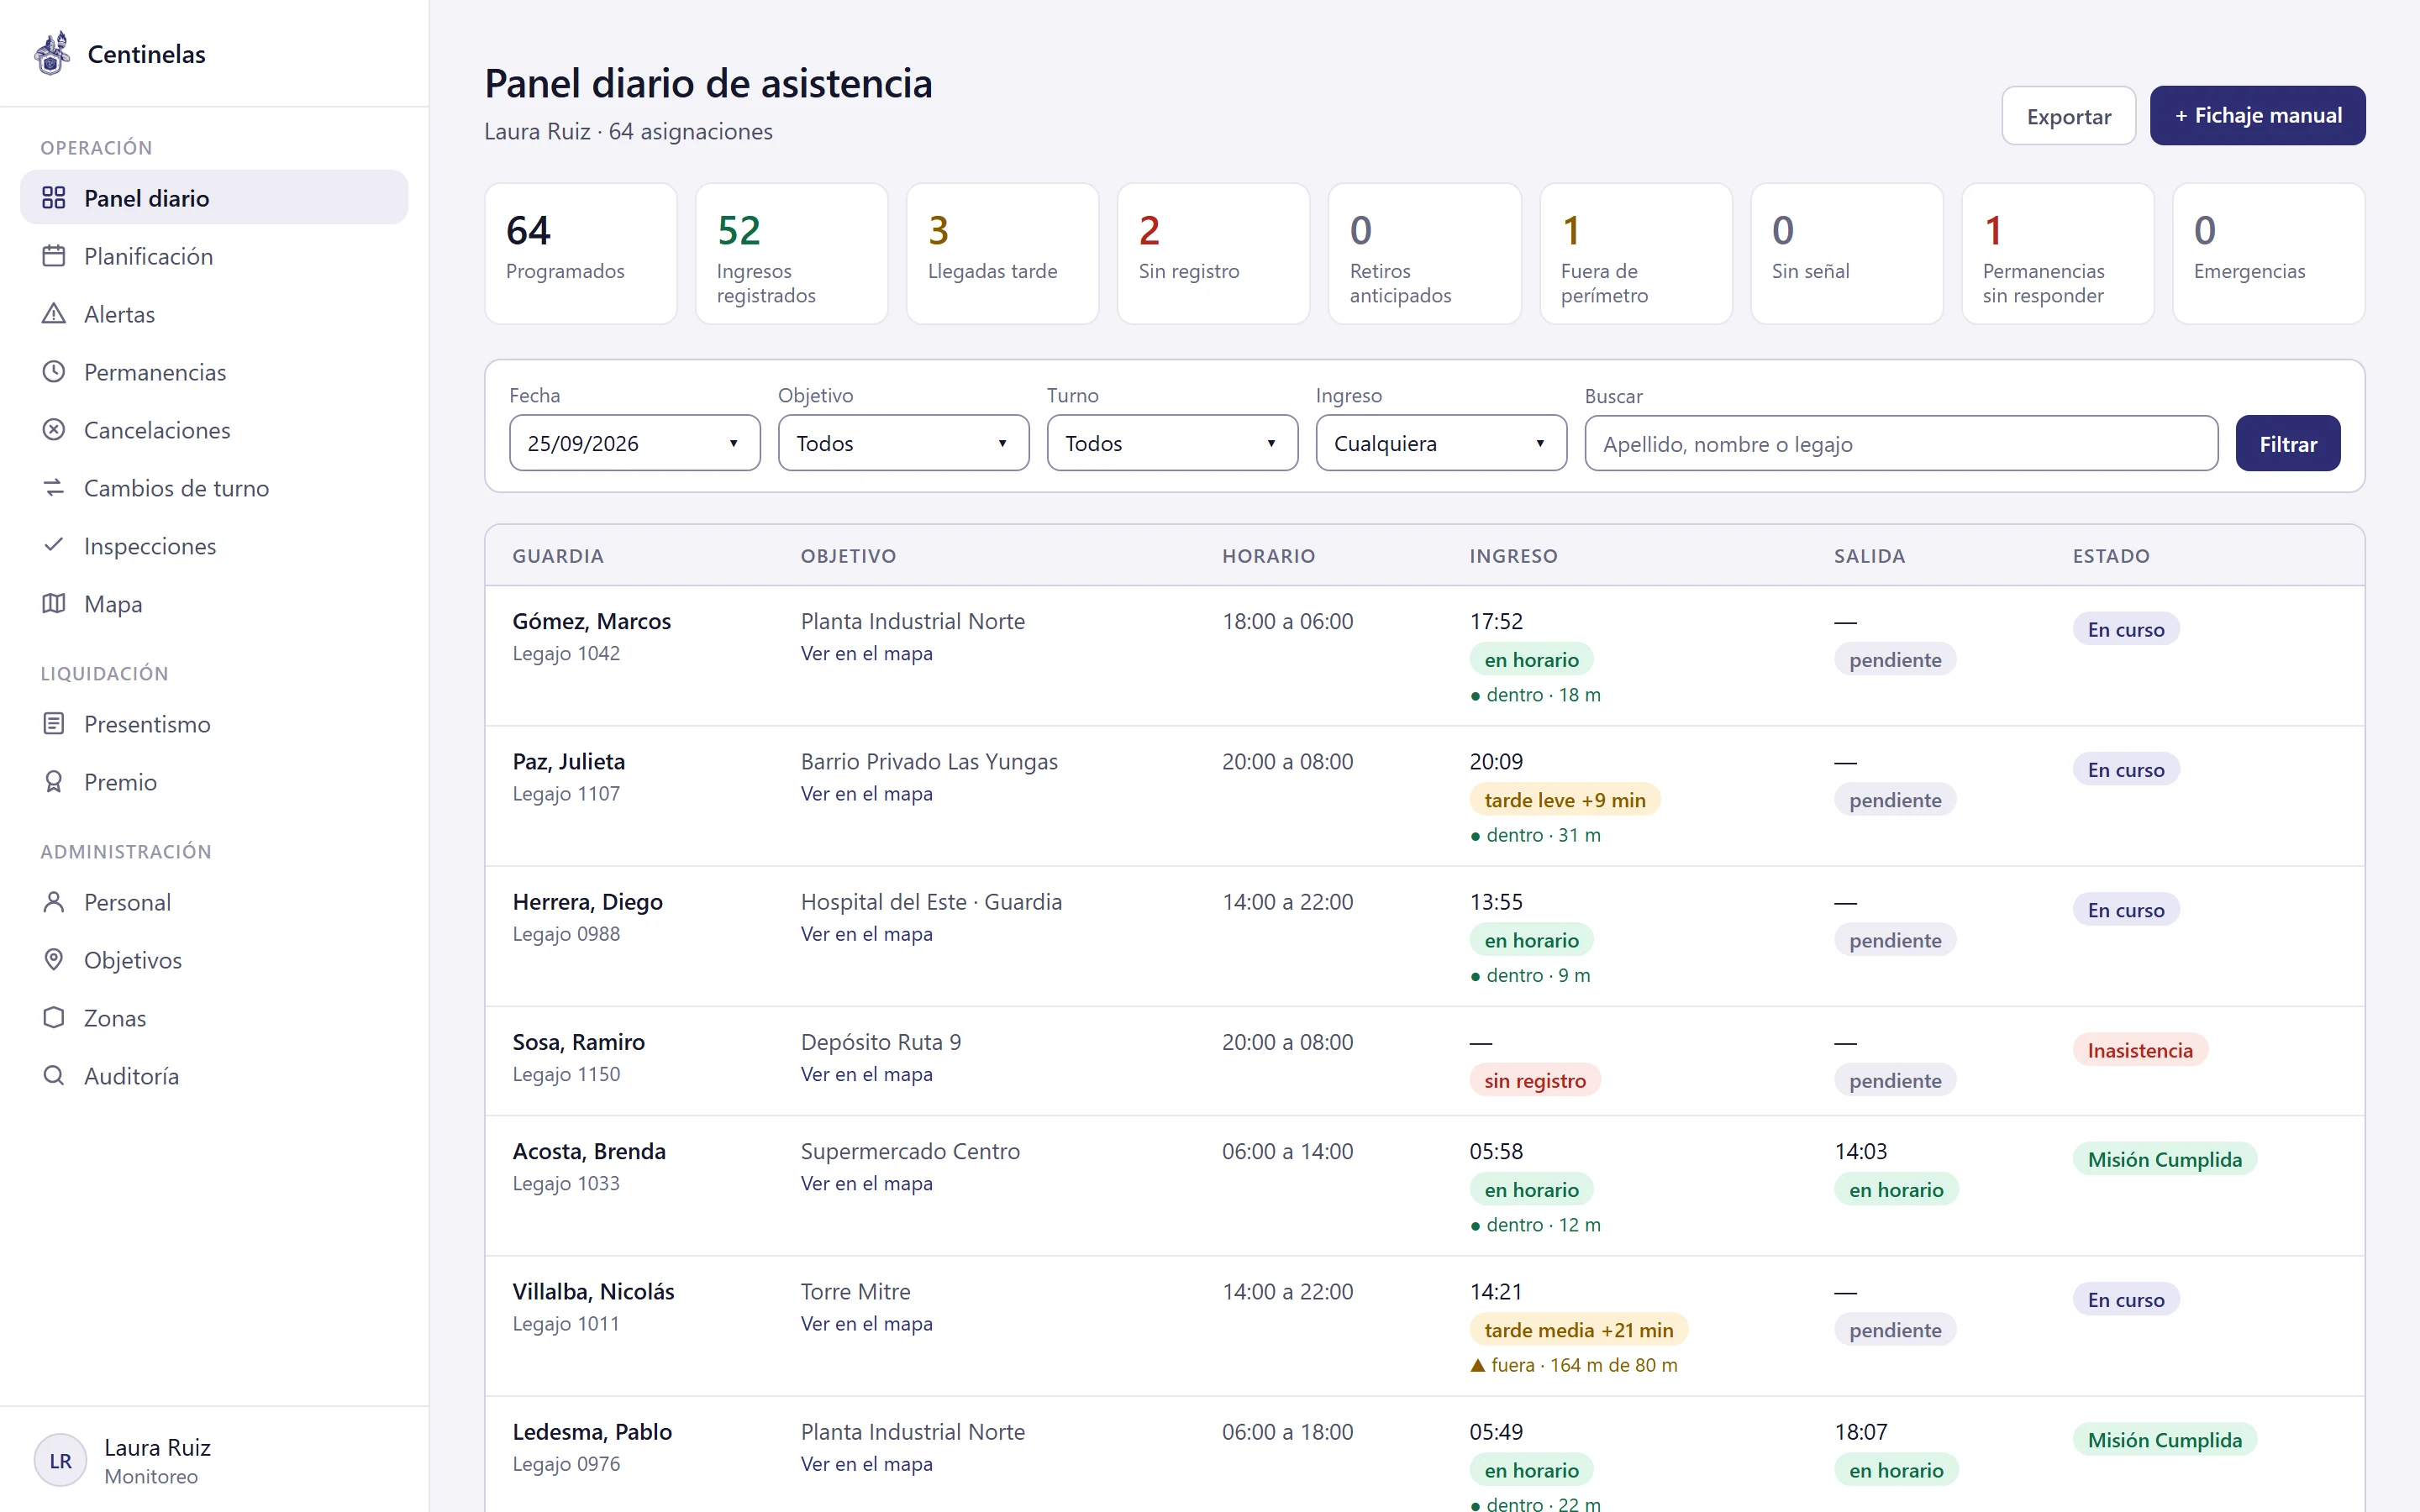Click the Cancelaciones circled-x icon
The image size is (2420, 1512).
point(54,430)
